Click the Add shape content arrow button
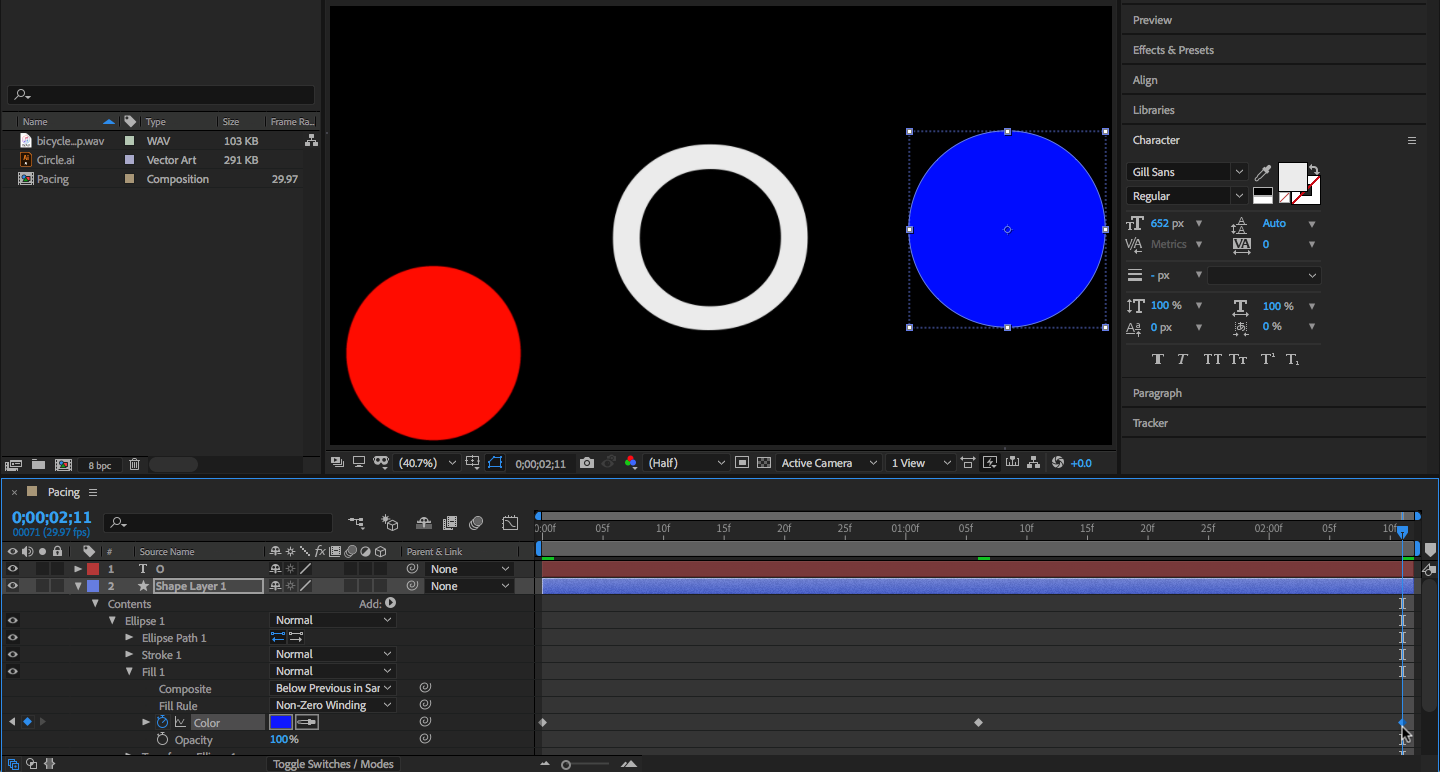This screenshot has height=772, width=1440. coord(390,603)
